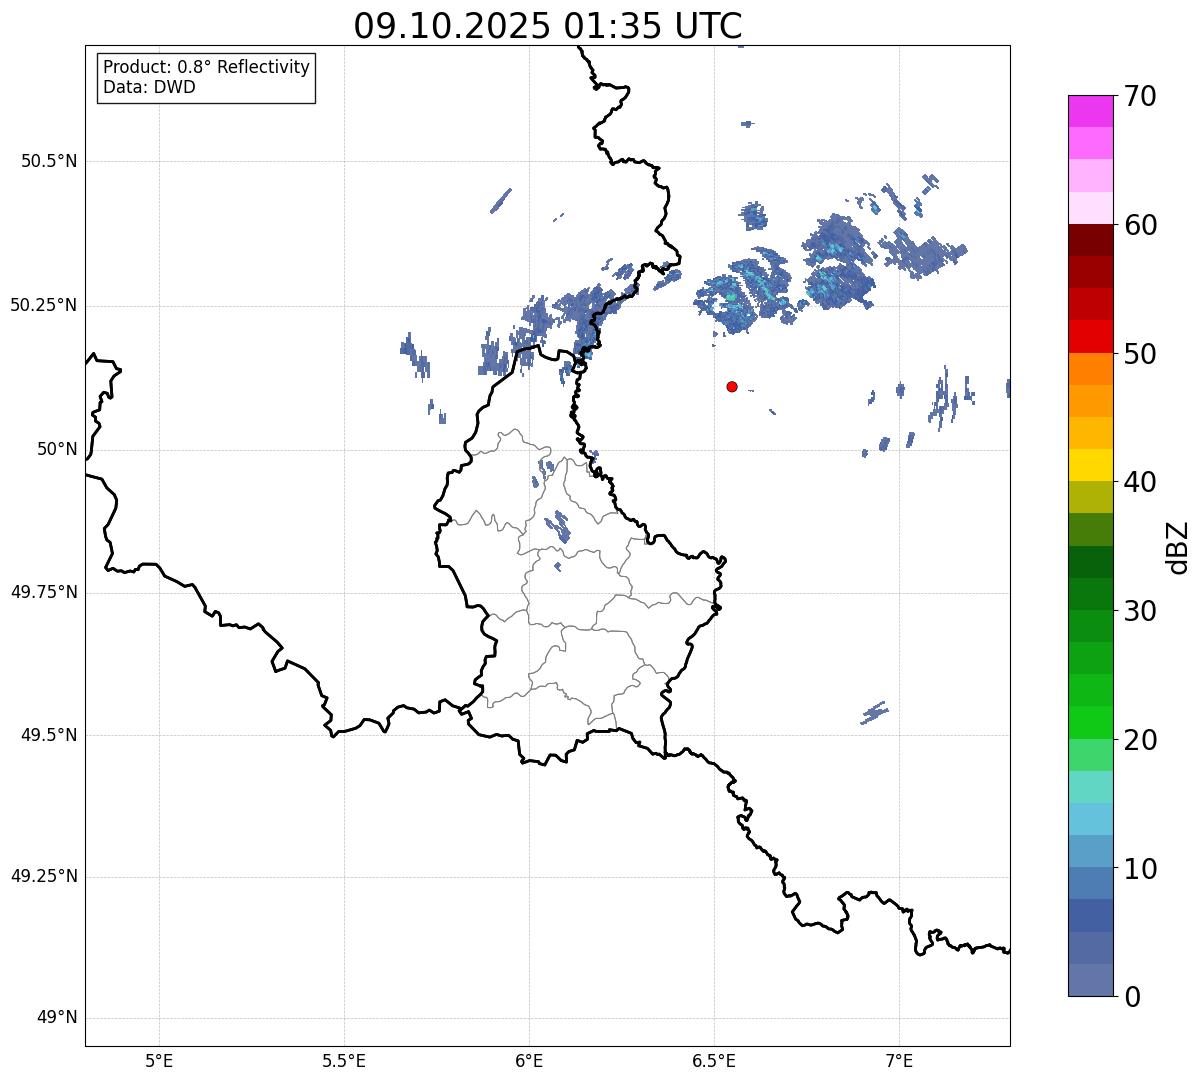Click the 50.5°N latitude label
Image resolution: width=1202 pixels, height=1081 pixels.
pyautogui.click(x=49, y=161)
